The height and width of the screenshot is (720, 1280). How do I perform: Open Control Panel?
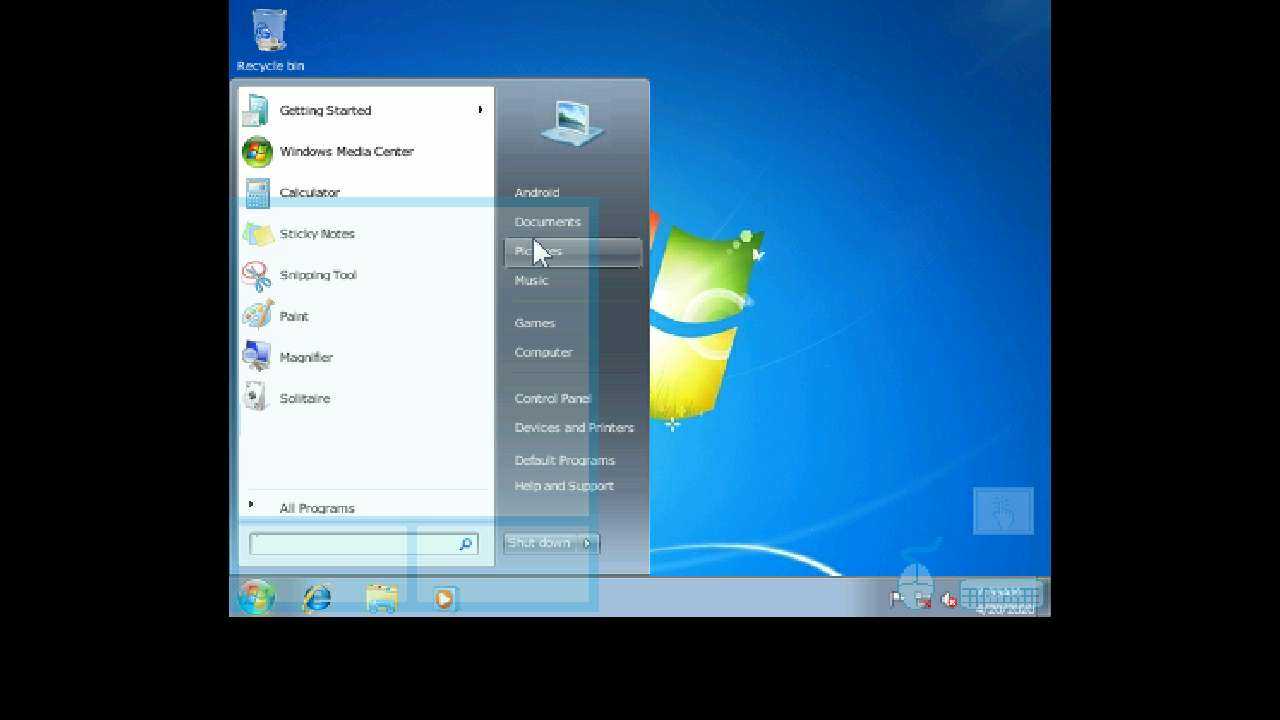tap(553, 398)
